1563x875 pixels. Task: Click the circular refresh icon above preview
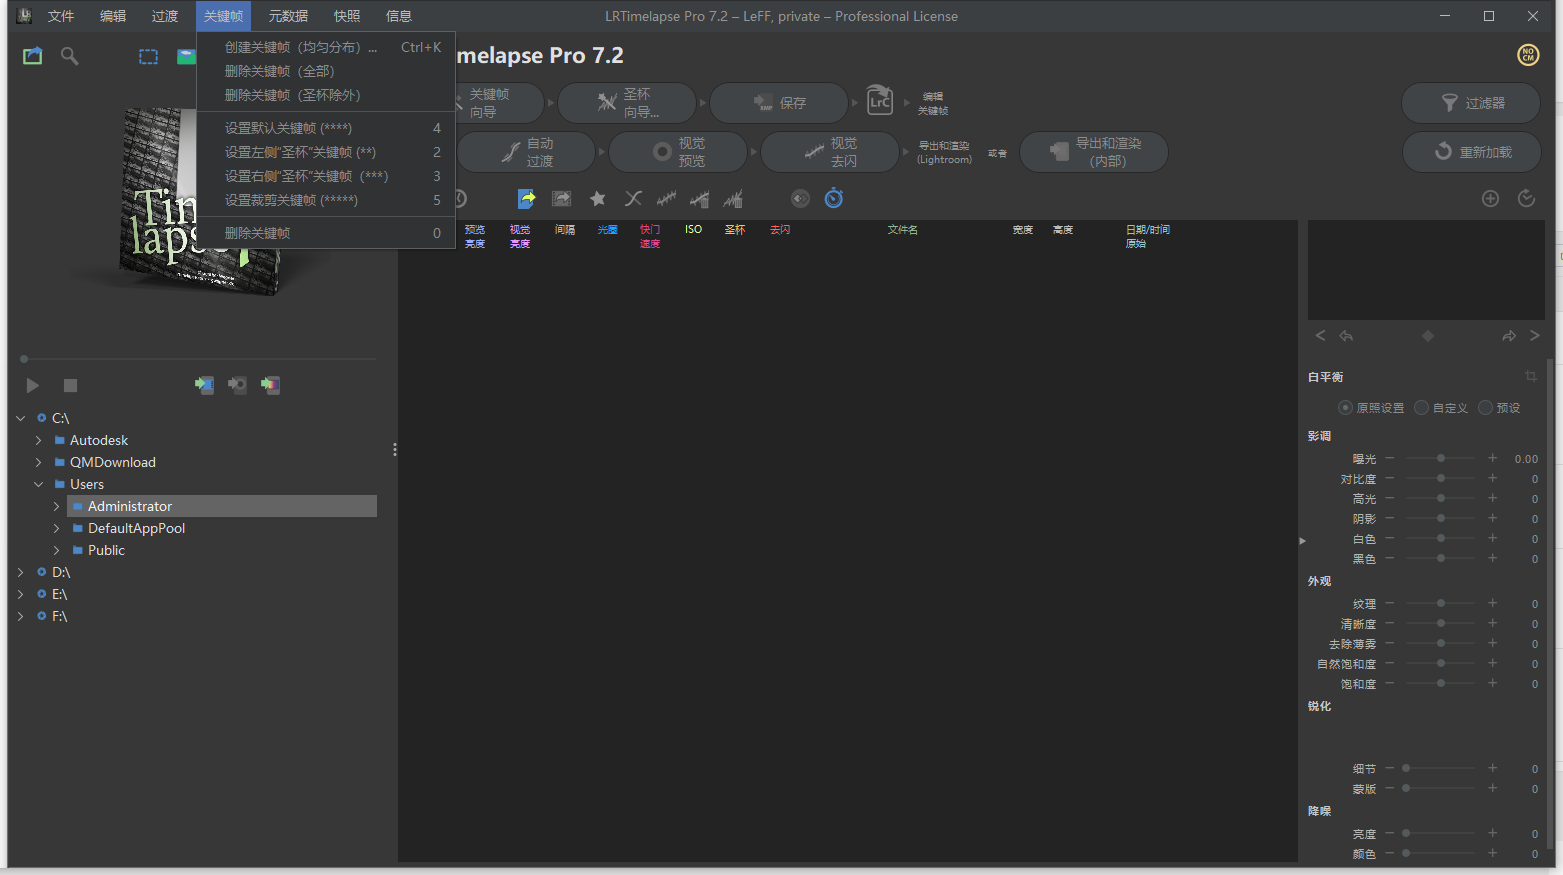1526,198
